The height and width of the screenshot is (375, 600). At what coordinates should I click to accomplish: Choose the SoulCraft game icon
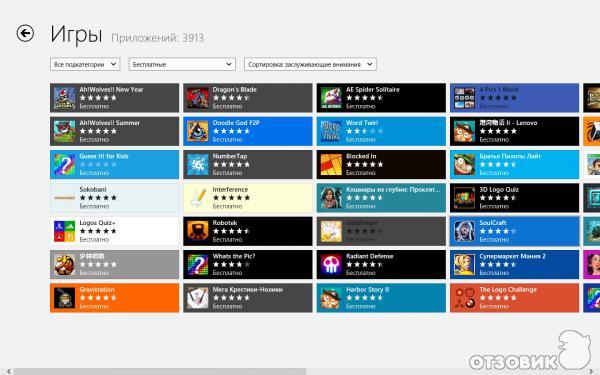tap(465, 231)
